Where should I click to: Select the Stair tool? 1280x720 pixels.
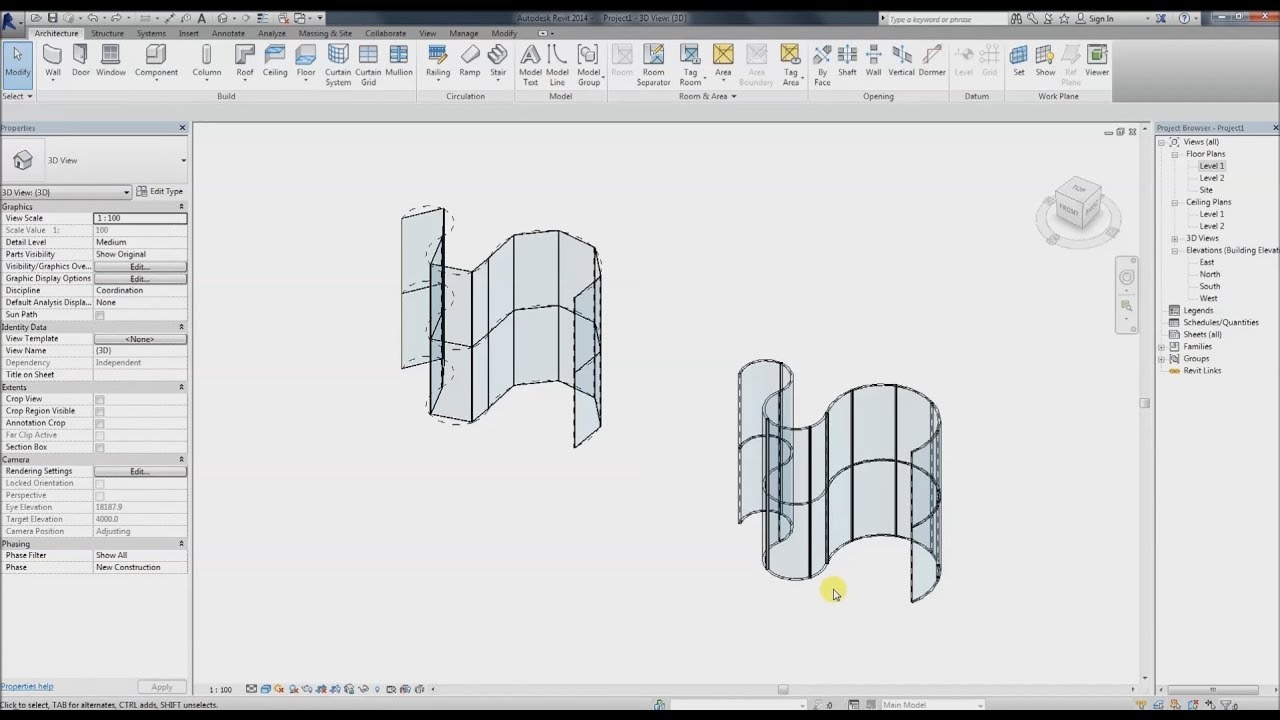(498, 62)
